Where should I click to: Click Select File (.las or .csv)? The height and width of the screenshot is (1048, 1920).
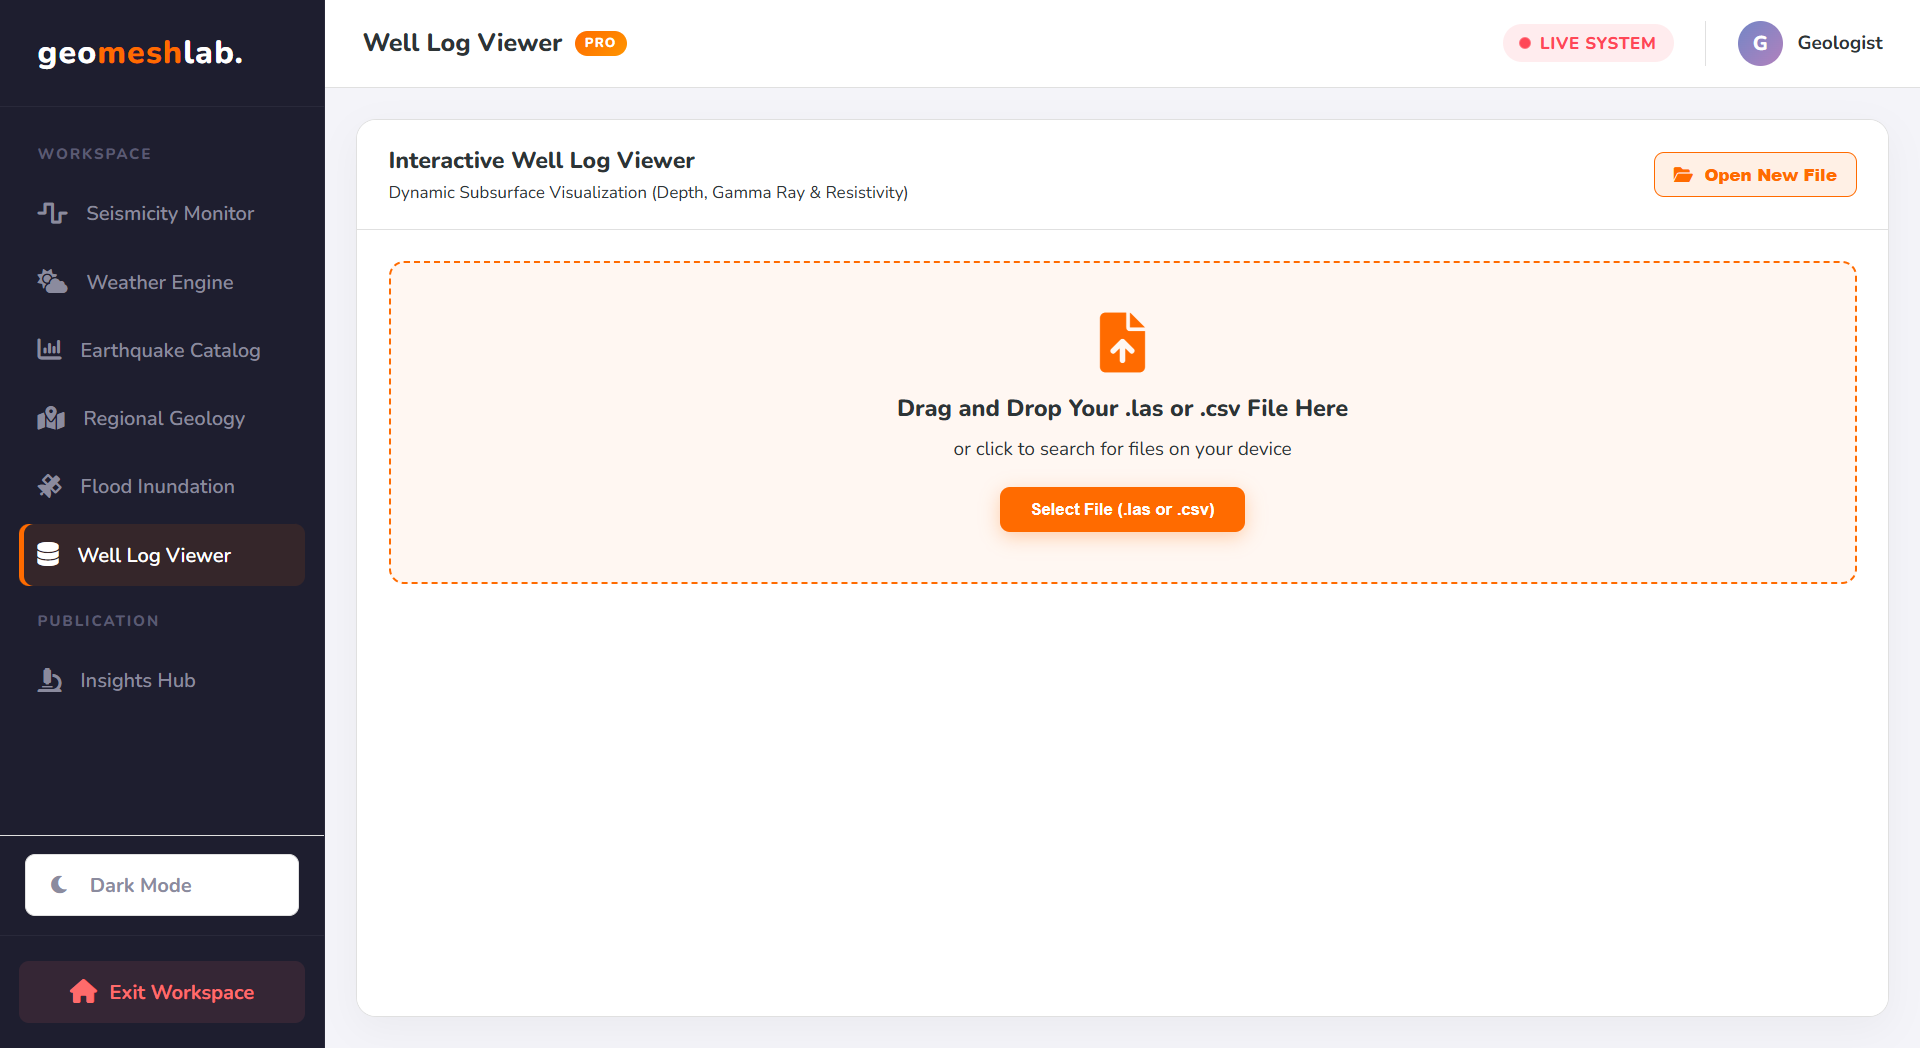tap(1122, 509)
